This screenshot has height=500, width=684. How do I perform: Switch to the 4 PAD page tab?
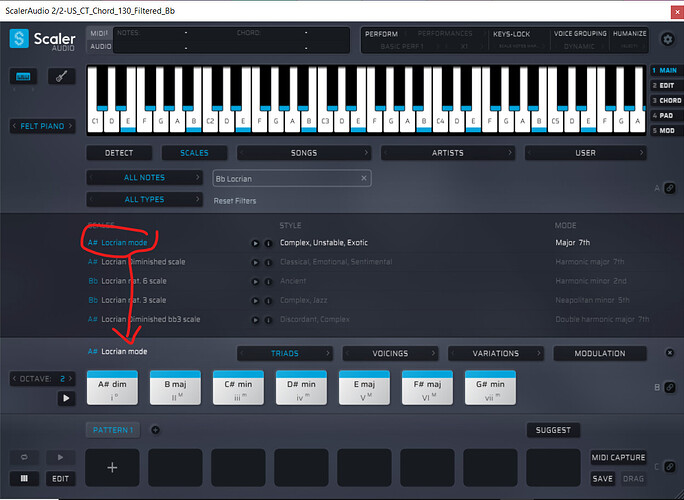[x=667, y=116]
